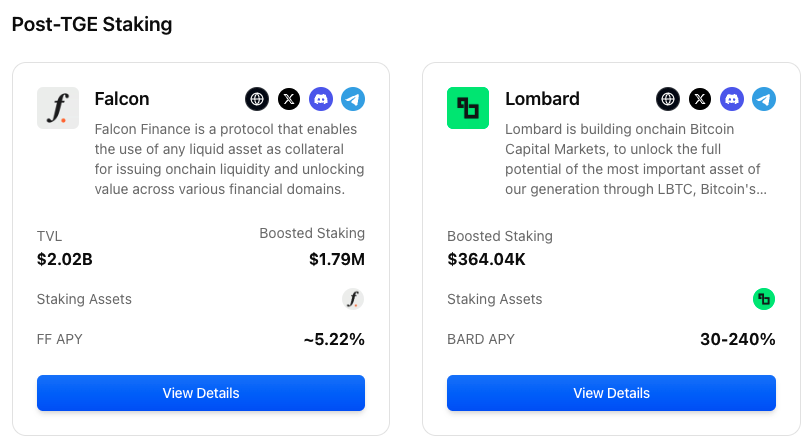Open Lombard's X (Twitter) profile icon
This screenshot has height=443, width=809.
(x=700, y=99)
